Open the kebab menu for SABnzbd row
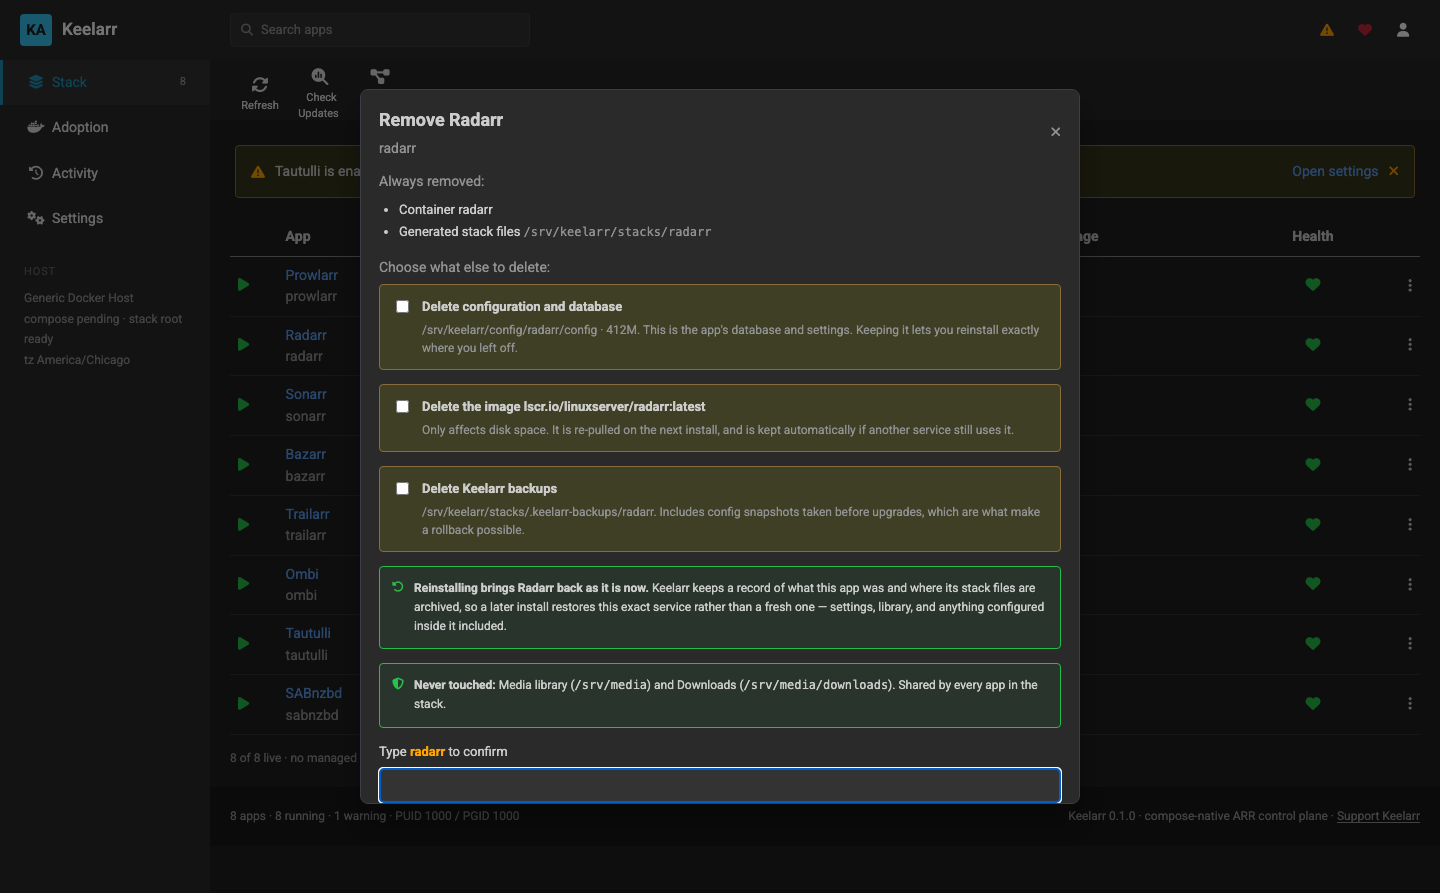1440x893 pixels. click(1410, 704)
